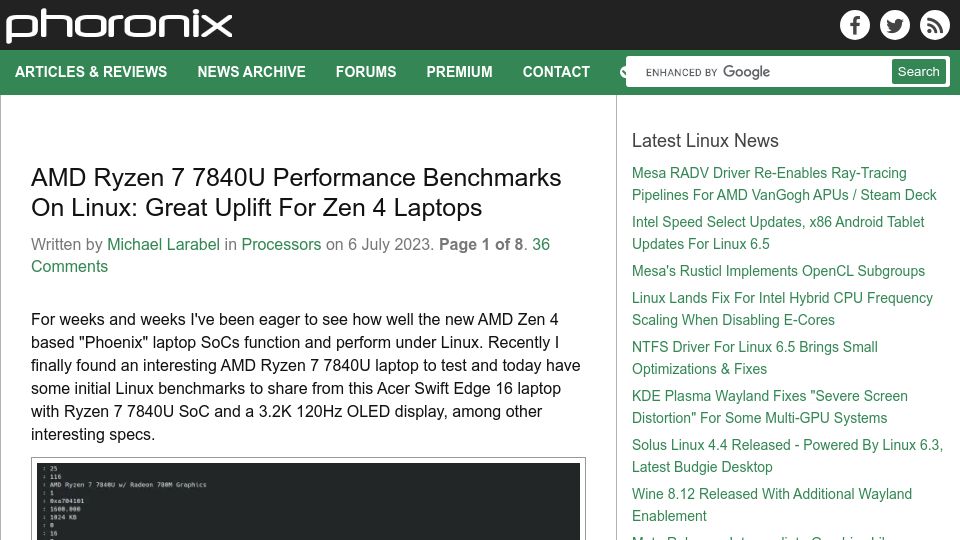Image resolution: width=960 pixels, height=540 pixels.
Task: Open the Phoronix Facebook page icon
Action: 855,25
